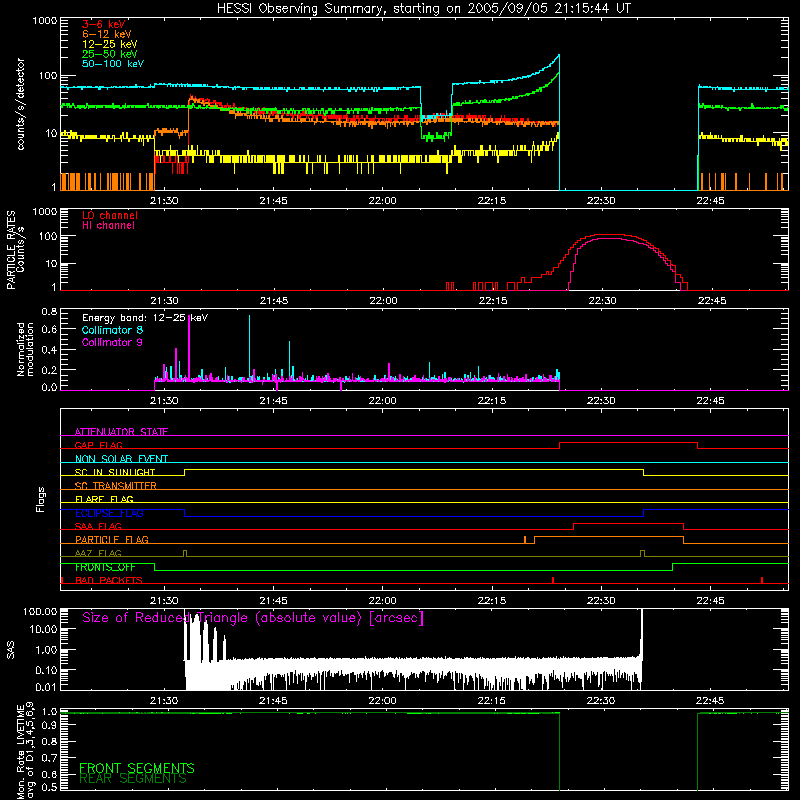The image size is (800, 800).
Task: Click the SC_IN_SUNLIGHT flag label
Action: (x=115, y=472)
